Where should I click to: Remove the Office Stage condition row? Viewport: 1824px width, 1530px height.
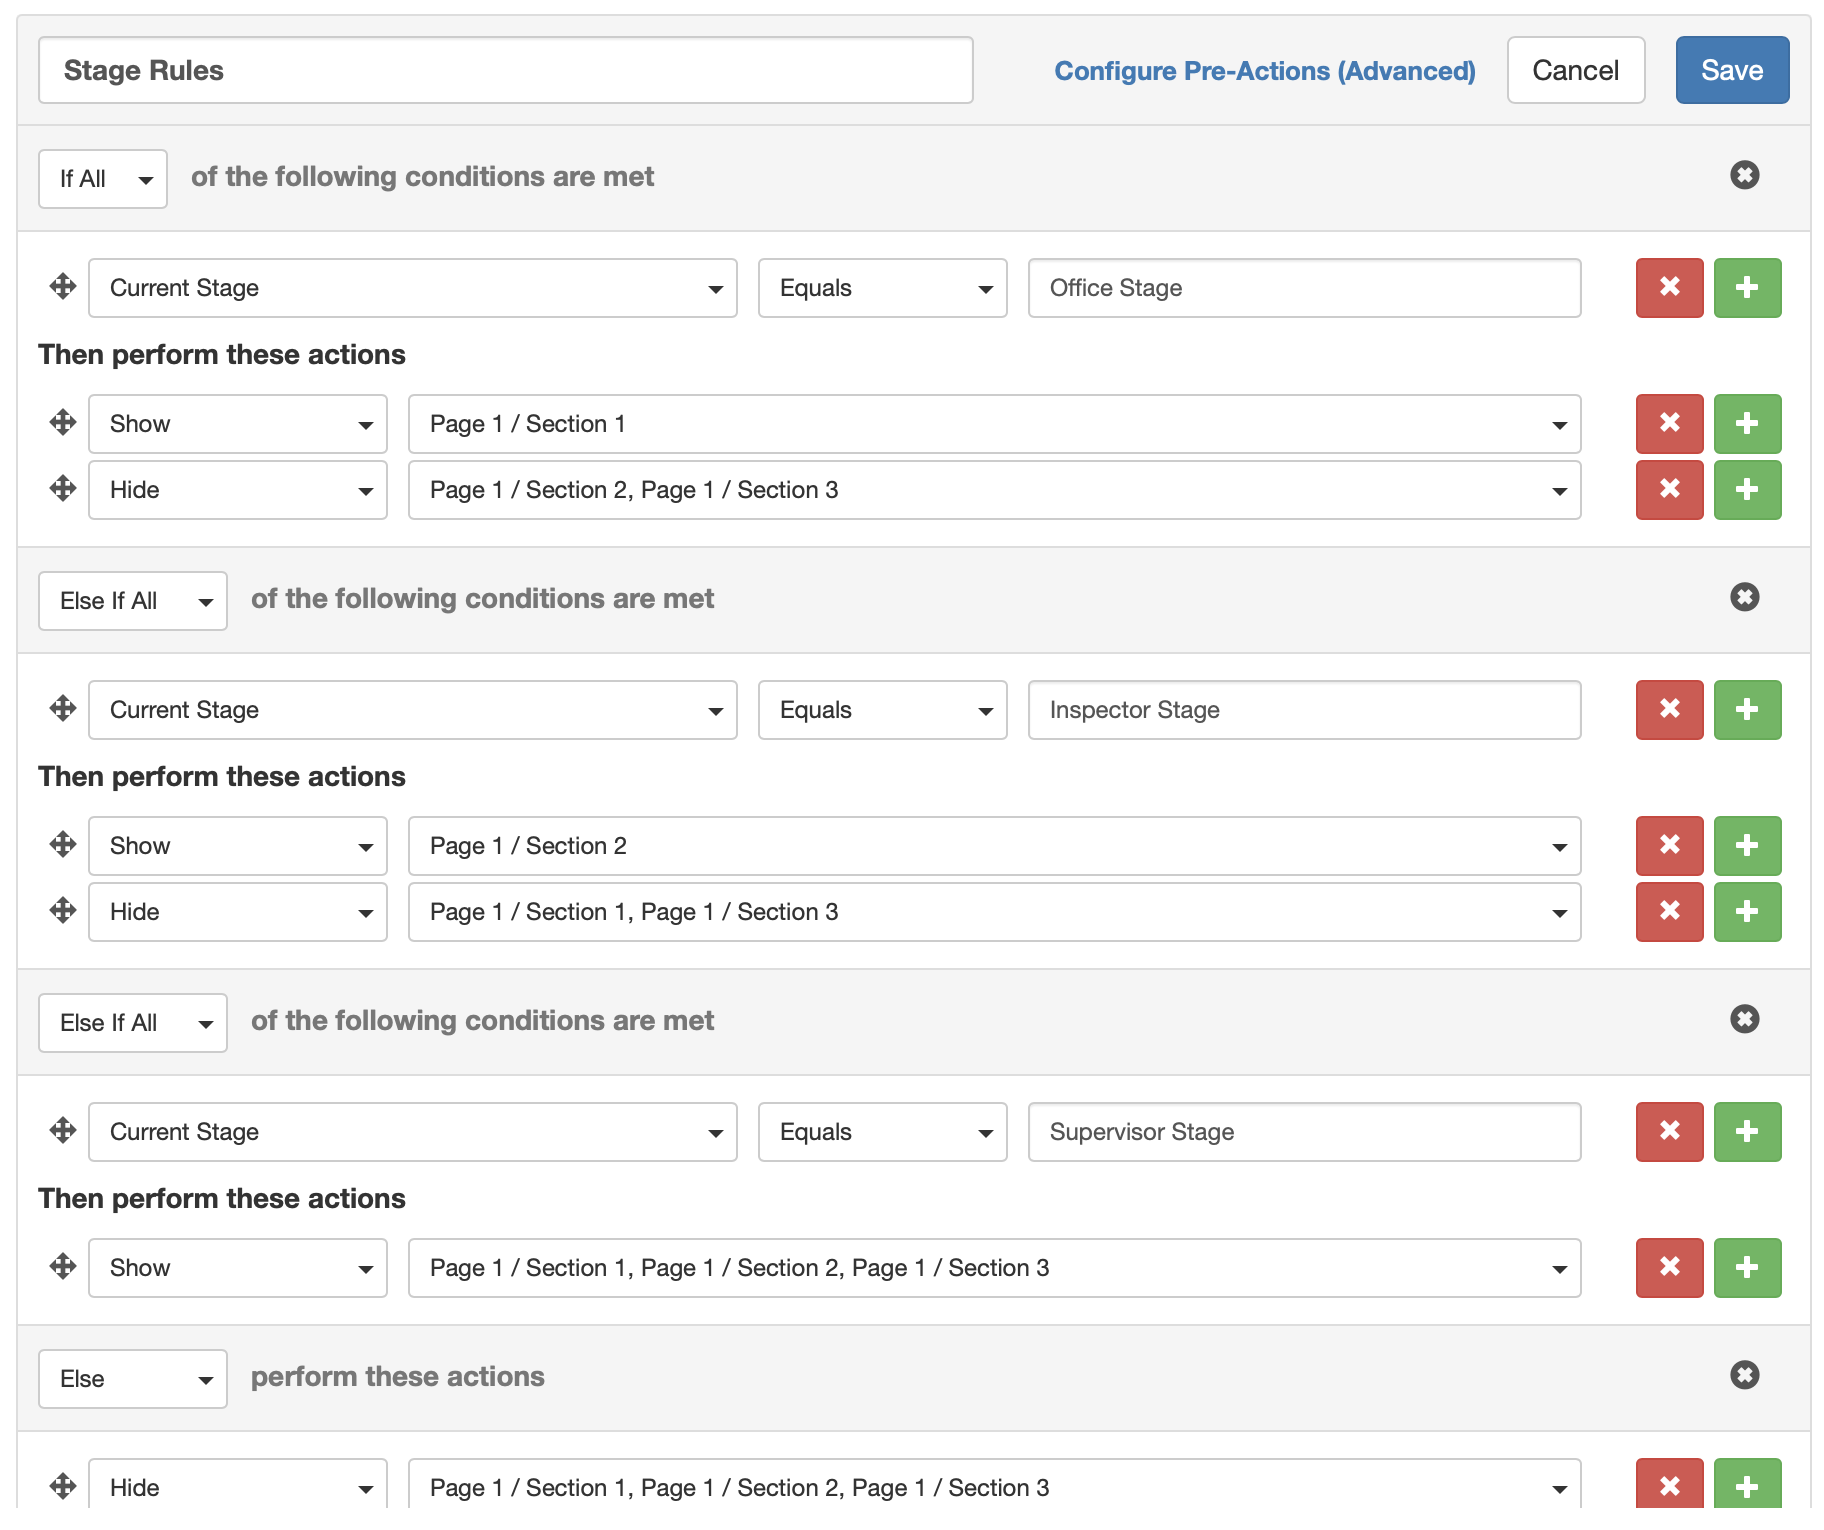pos(1669,288)
